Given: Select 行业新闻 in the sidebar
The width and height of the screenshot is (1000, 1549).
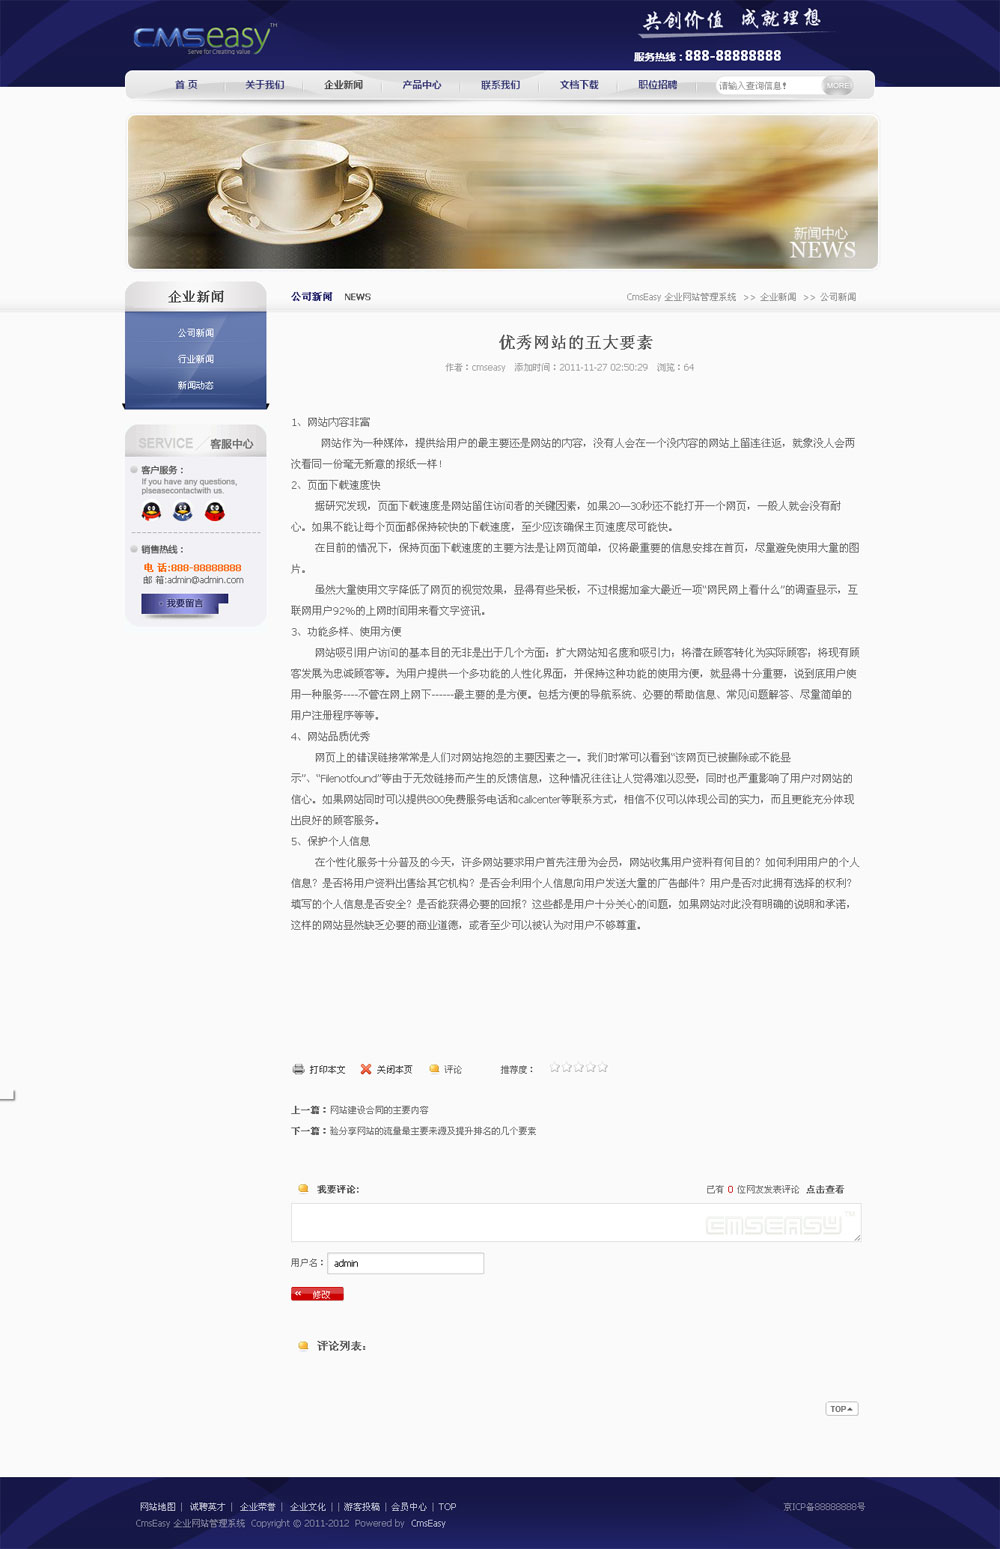Looking at the screenshot, I should (196, 359).
